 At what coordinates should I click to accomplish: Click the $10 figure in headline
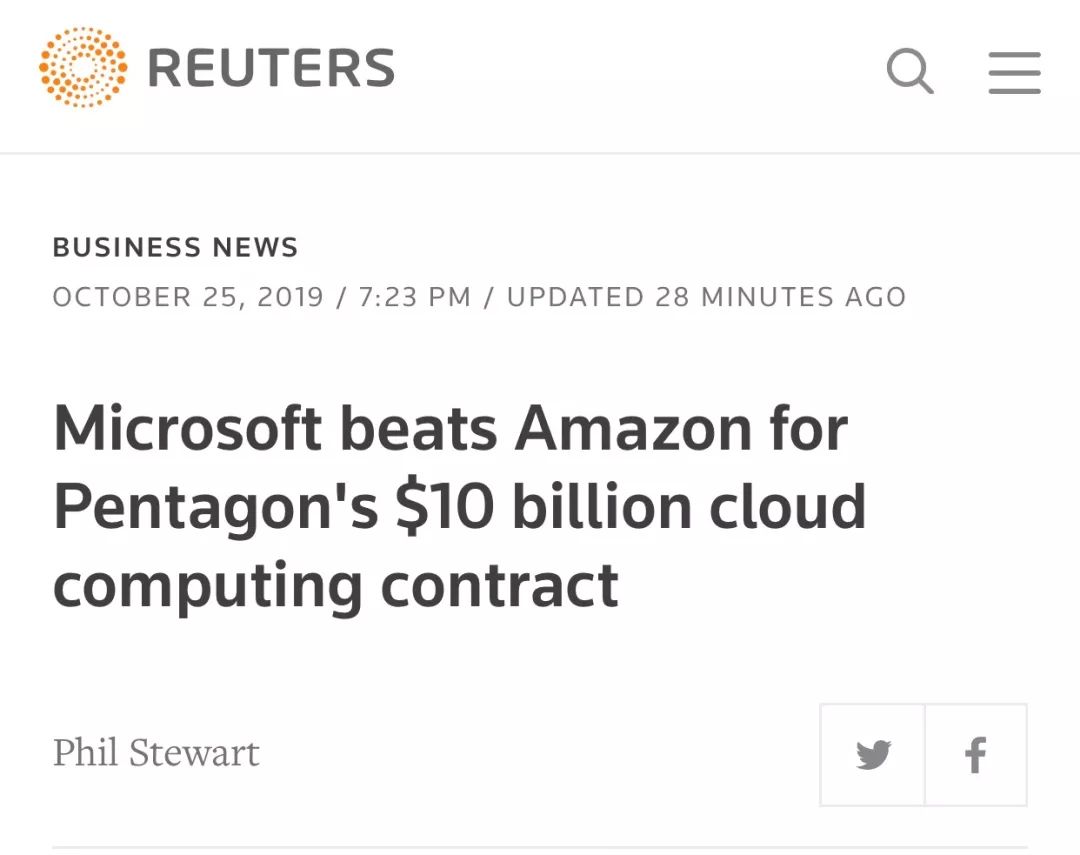pyautogui.click(x=445, y=507)
